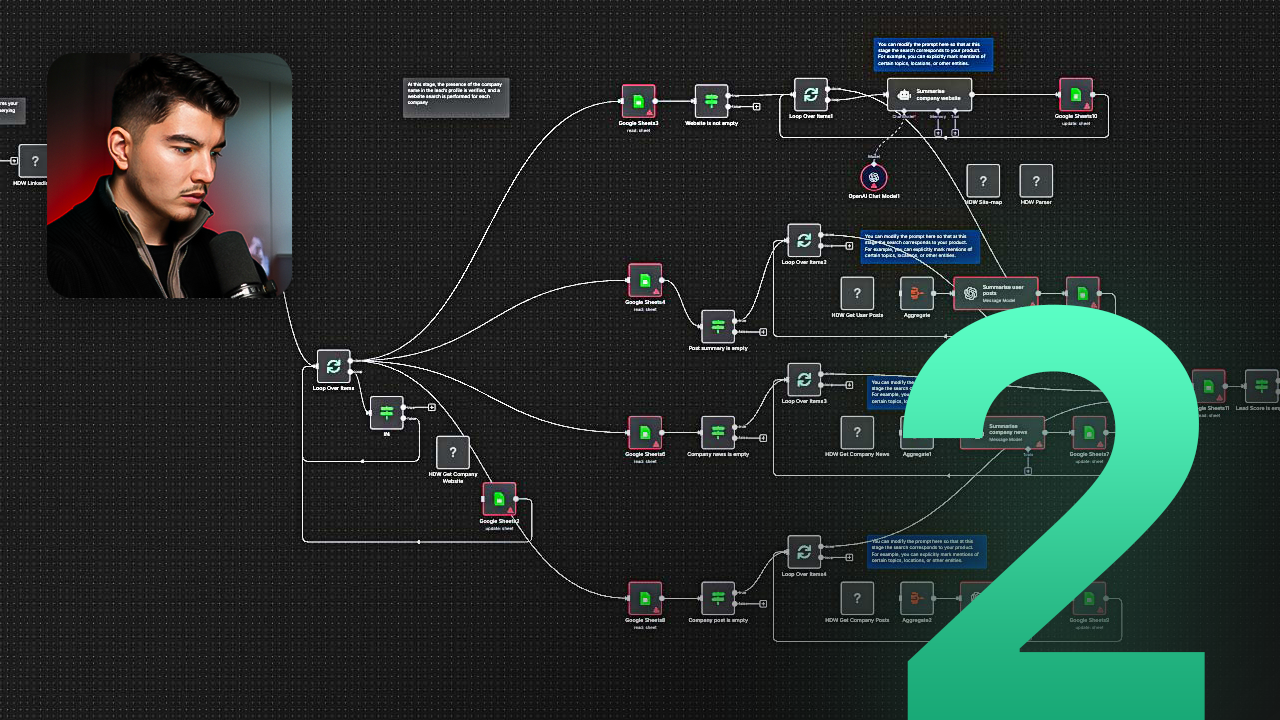Select the Google Sheets10 update node
1280x720 pixels.
click(x=1076, y=95)
